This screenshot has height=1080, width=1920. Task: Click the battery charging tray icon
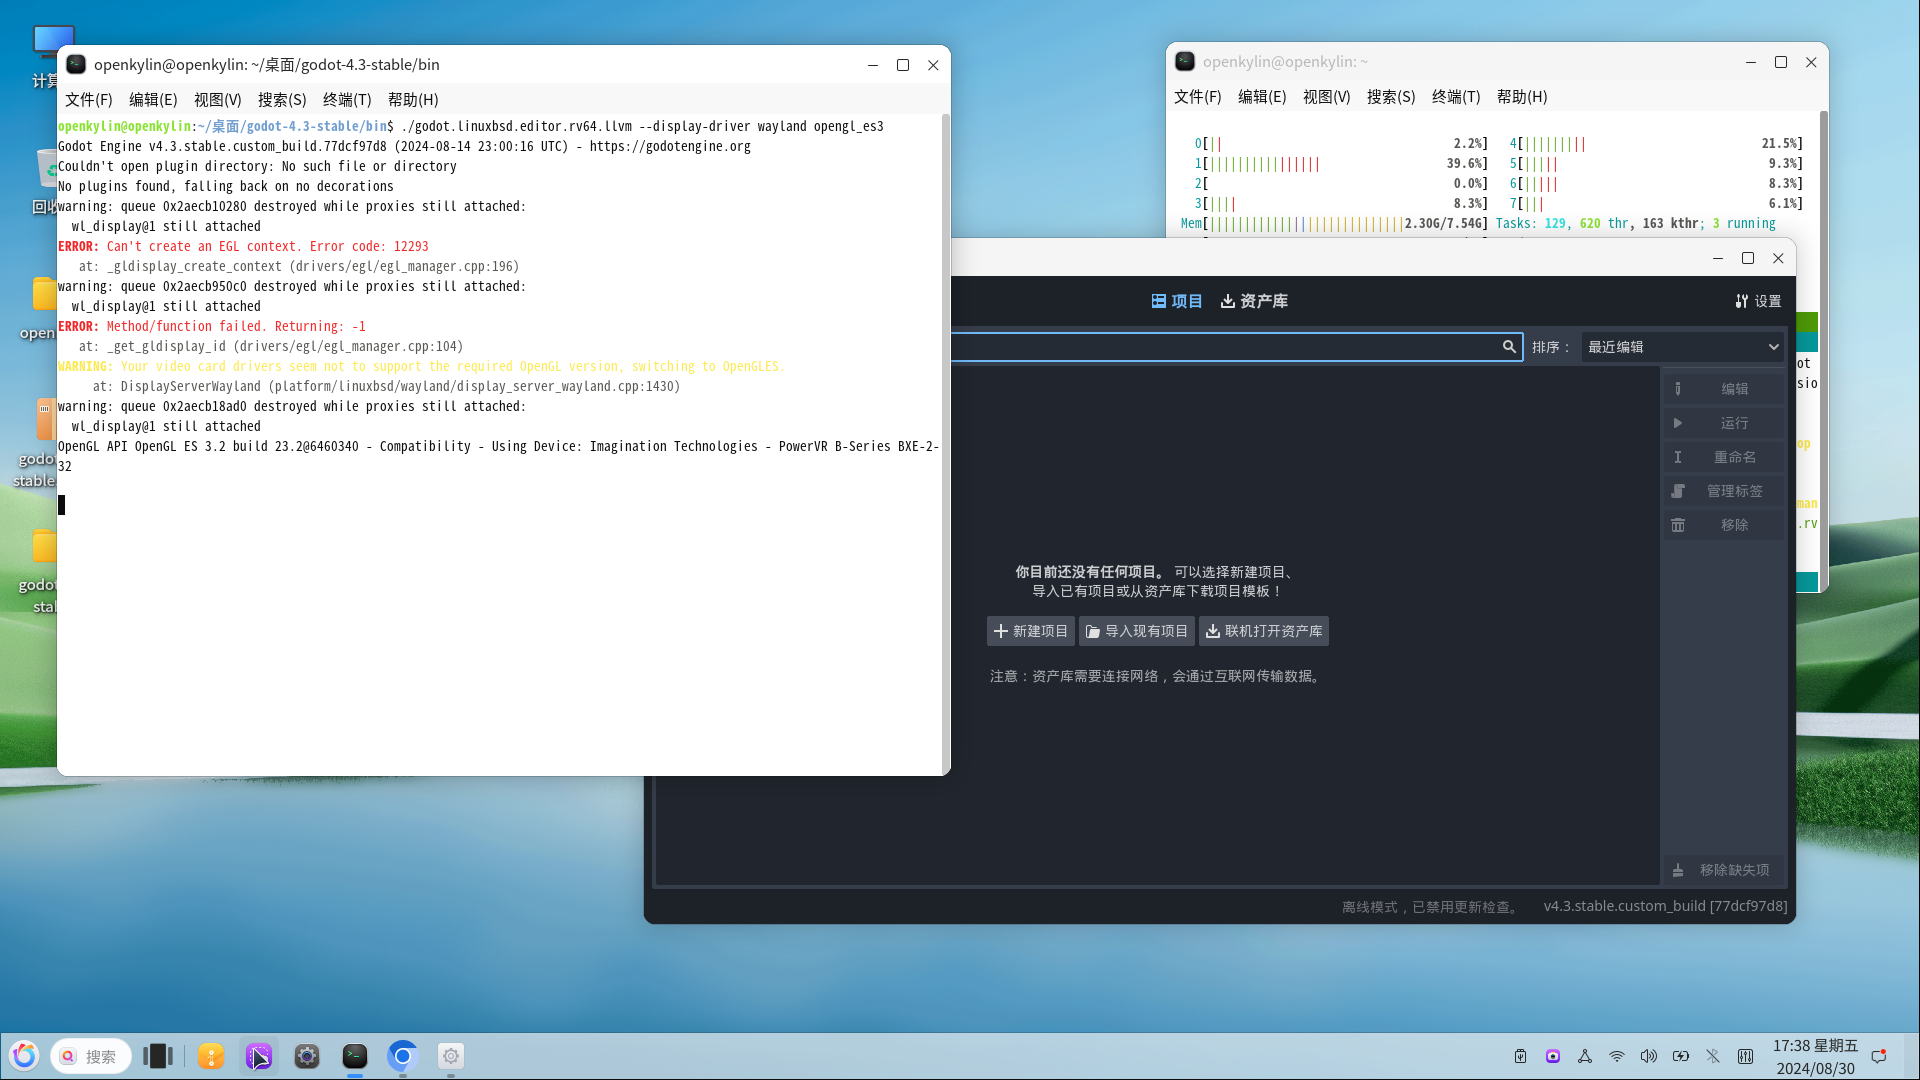[1681, 1056]
